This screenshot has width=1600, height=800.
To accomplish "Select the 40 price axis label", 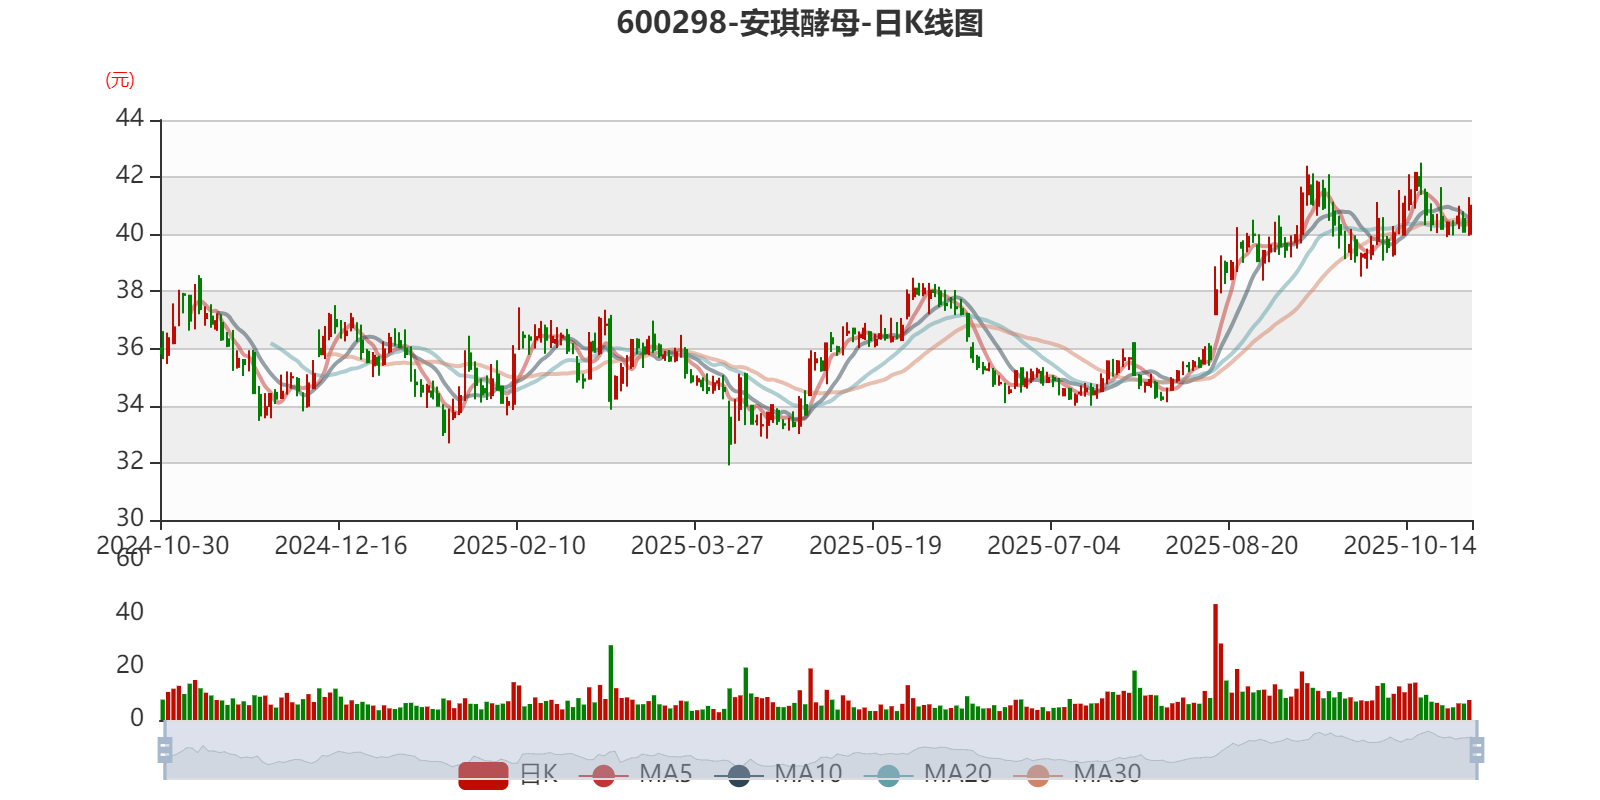I will click(x=130, y=233).
